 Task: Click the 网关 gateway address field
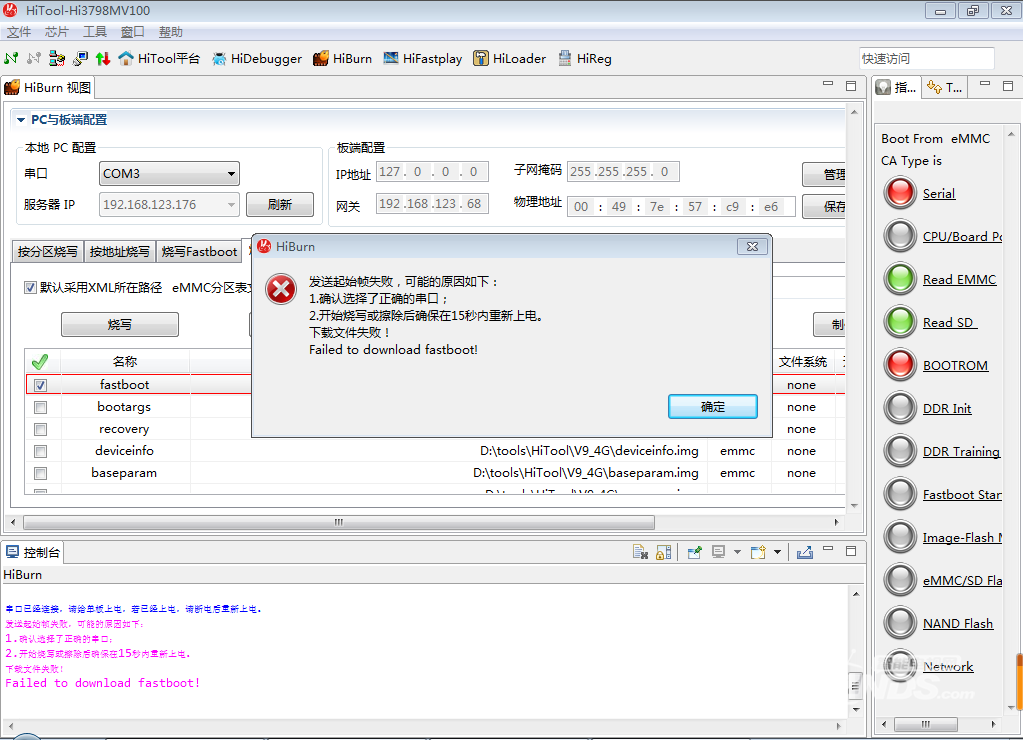click(x=432, y=204)
